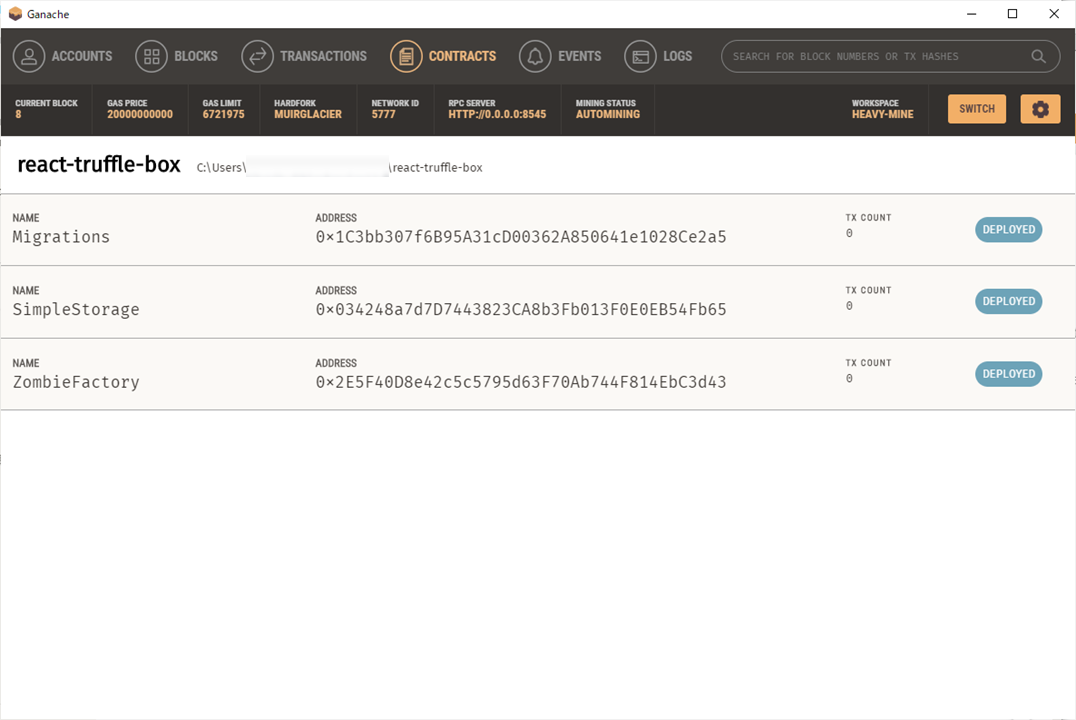Click the project path ending \react-truffle-box

click(x=339, y=167)
